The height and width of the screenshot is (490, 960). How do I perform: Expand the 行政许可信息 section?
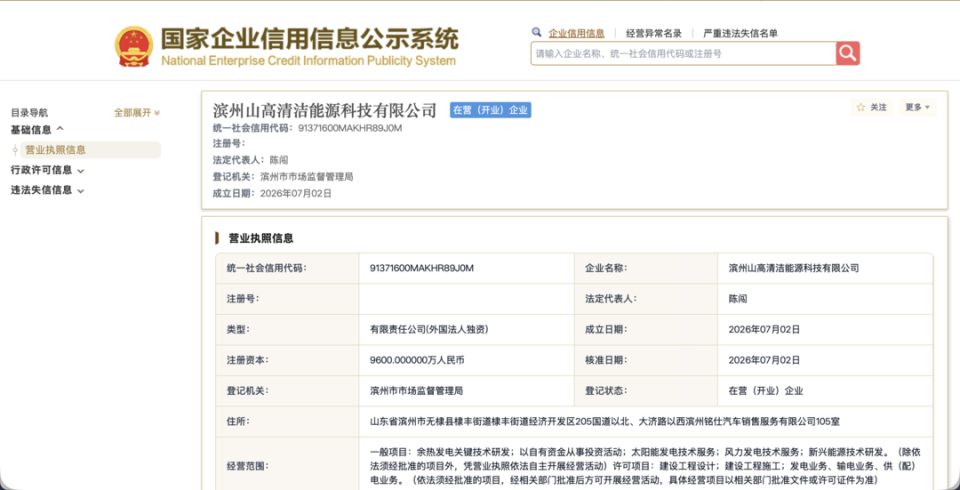coord(47,170)
